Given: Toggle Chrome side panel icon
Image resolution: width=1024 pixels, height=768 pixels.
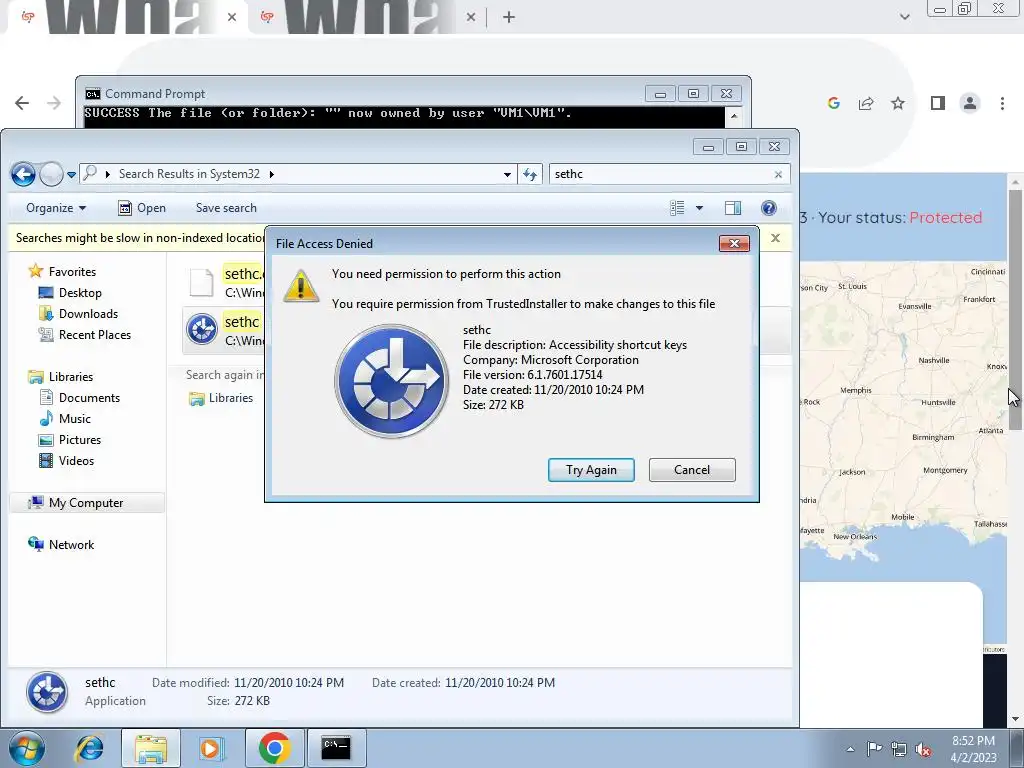Looking at the screenshot, I should click(x=938, y=103).
